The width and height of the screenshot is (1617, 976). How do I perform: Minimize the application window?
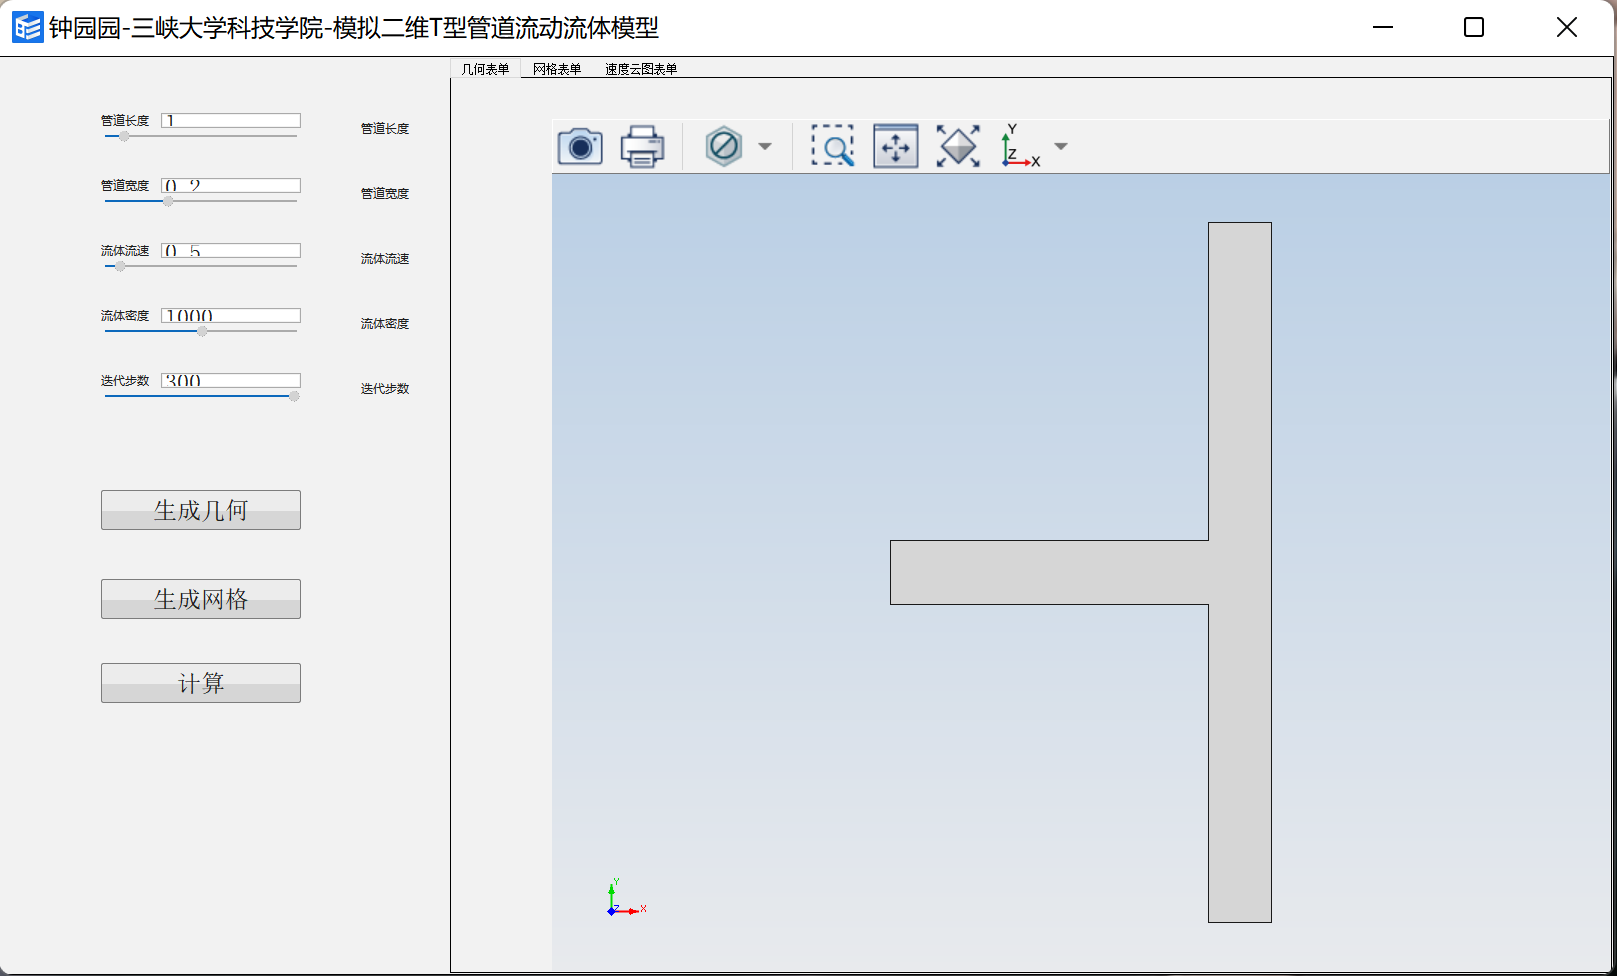(1383, 27)
